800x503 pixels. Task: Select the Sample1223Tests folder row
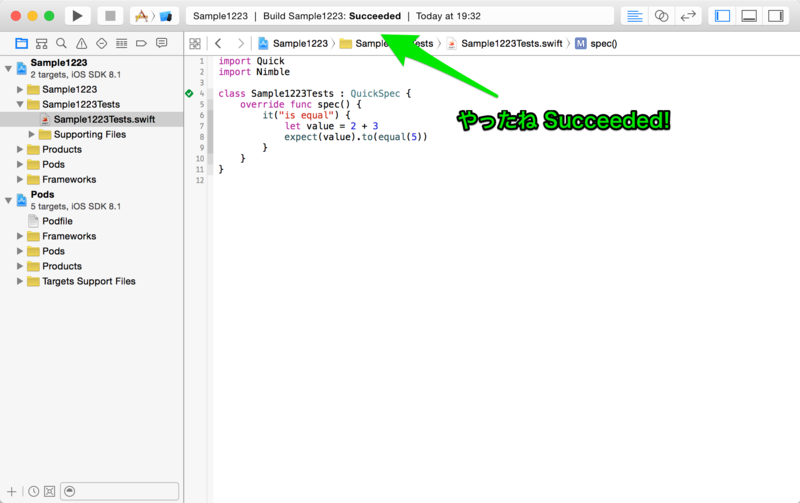pyautogui.click(x=92, y=104)
